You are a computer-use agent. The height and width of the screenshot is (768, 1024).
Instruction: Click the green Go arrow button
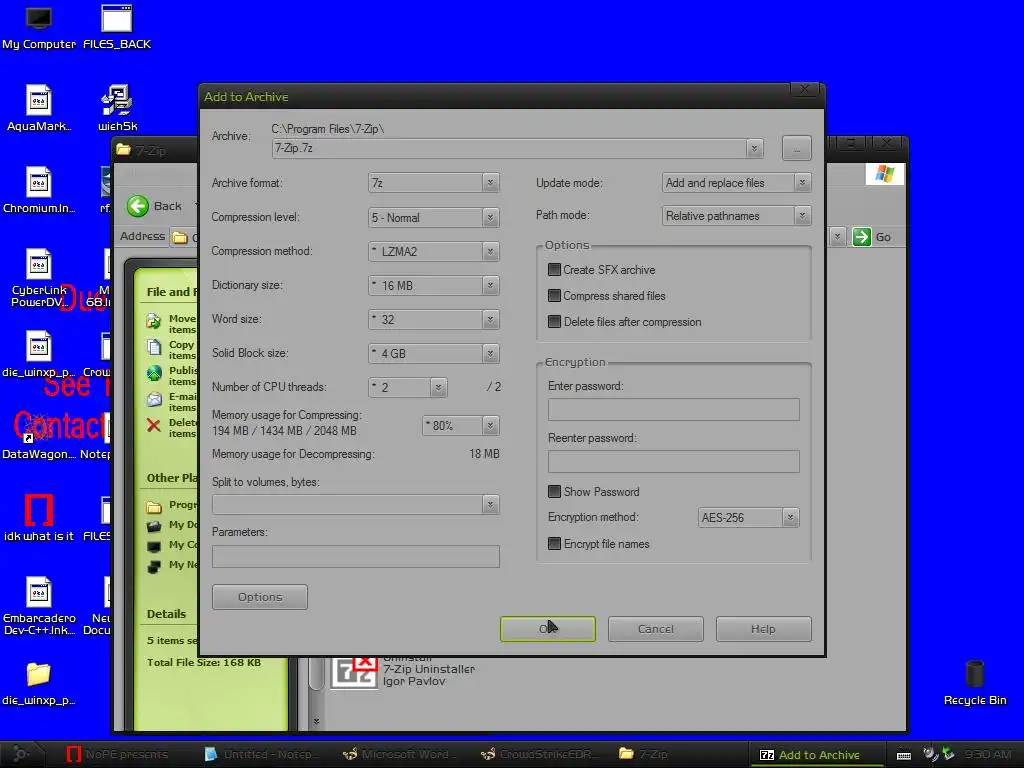(x=861, y=237)
